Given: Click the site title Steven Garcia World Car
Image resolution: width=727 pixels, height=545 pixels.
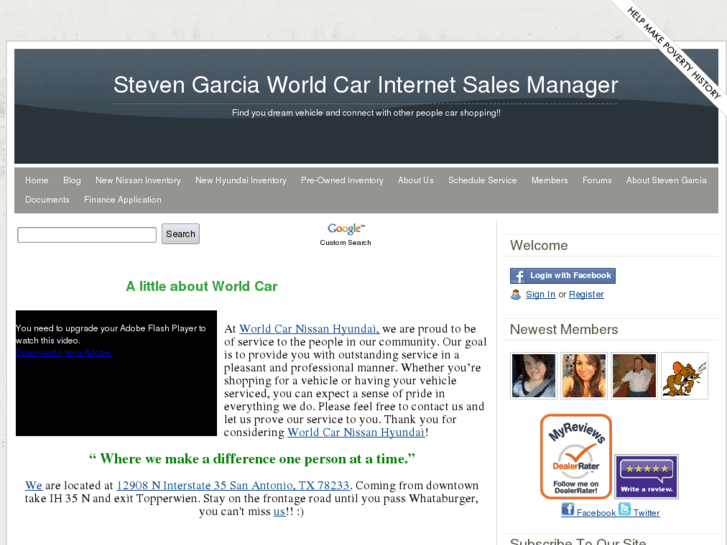Looking at the screenshot, I should [366, 85].
